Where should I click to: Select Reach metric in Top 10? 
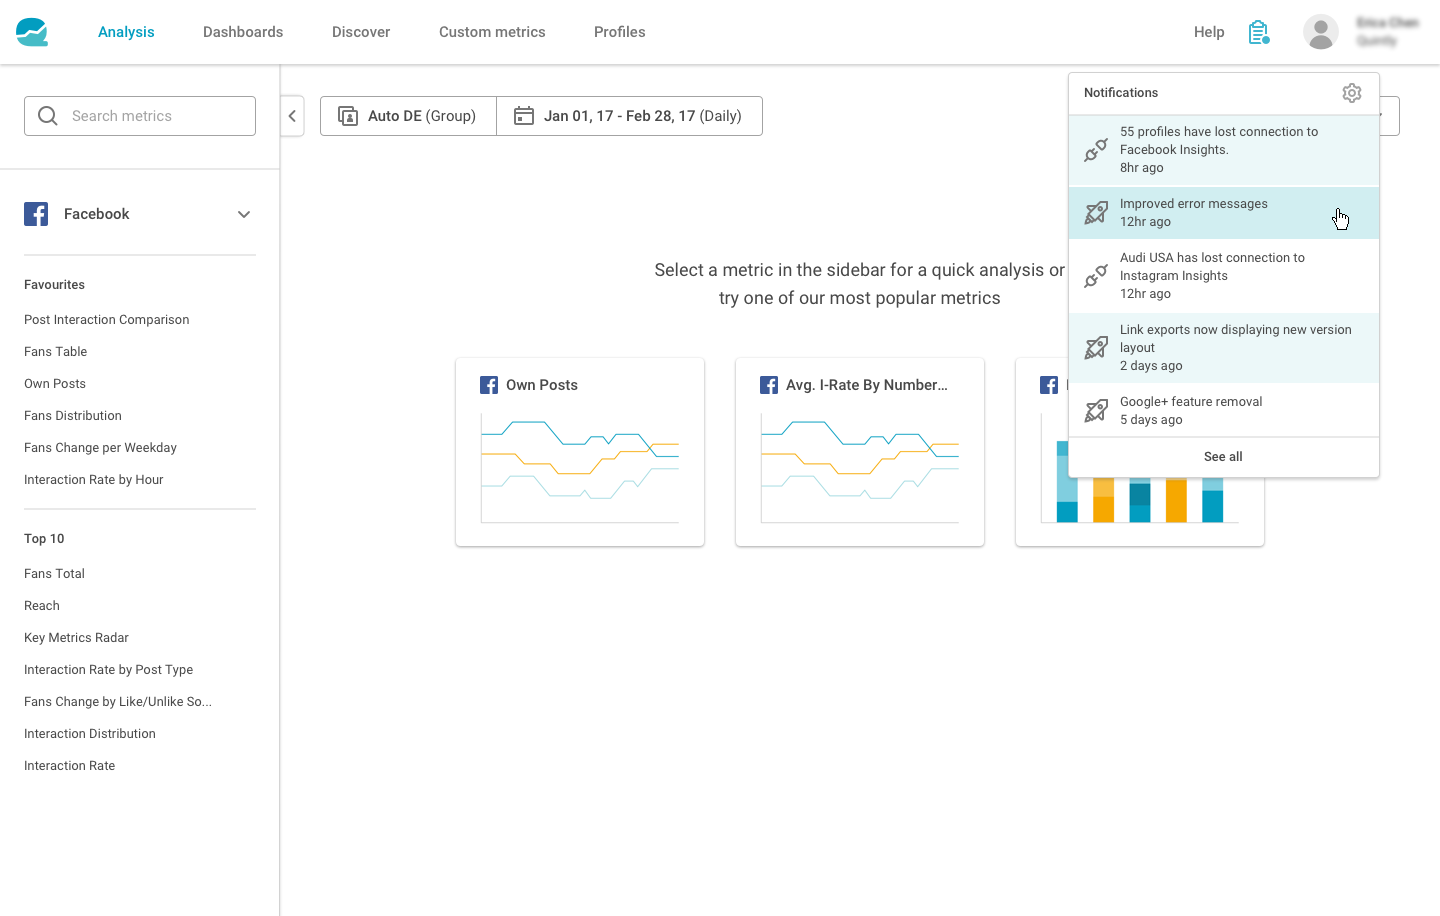click(42, 606)
